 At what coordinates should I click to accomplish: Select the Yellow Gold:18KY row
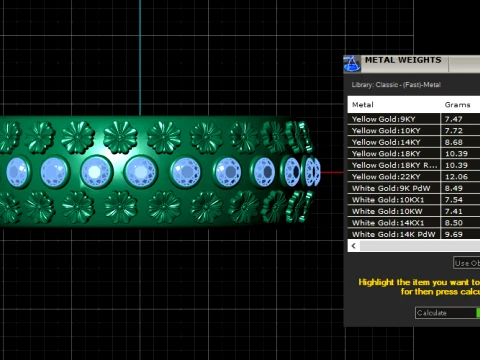(414, 154)
